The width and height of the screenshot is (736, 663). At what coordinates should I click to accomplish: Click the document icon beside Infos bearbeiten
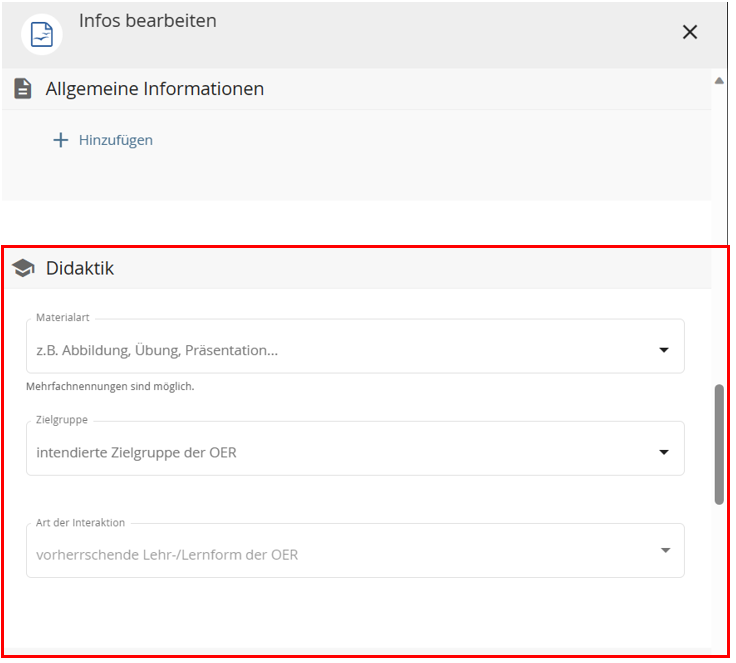pos(42,34)
